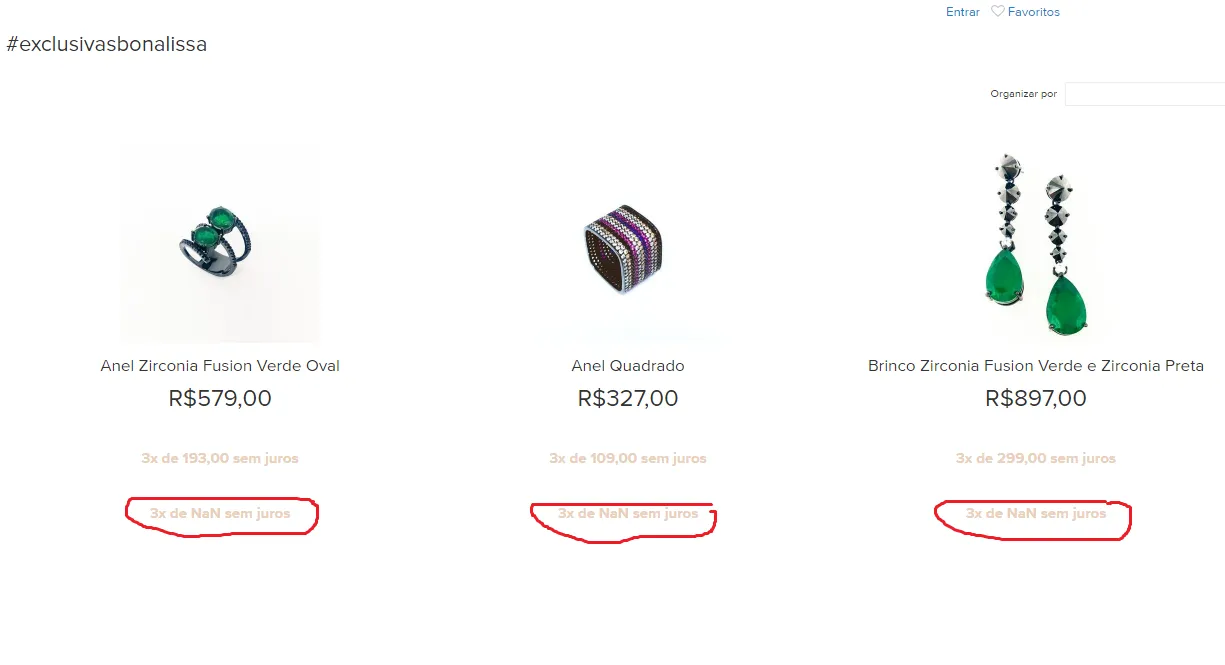Image resolution: width=1225 pixels, height=665 pixels.
Task: Click the Favoritos heart icon
Action: pos(997,12)
